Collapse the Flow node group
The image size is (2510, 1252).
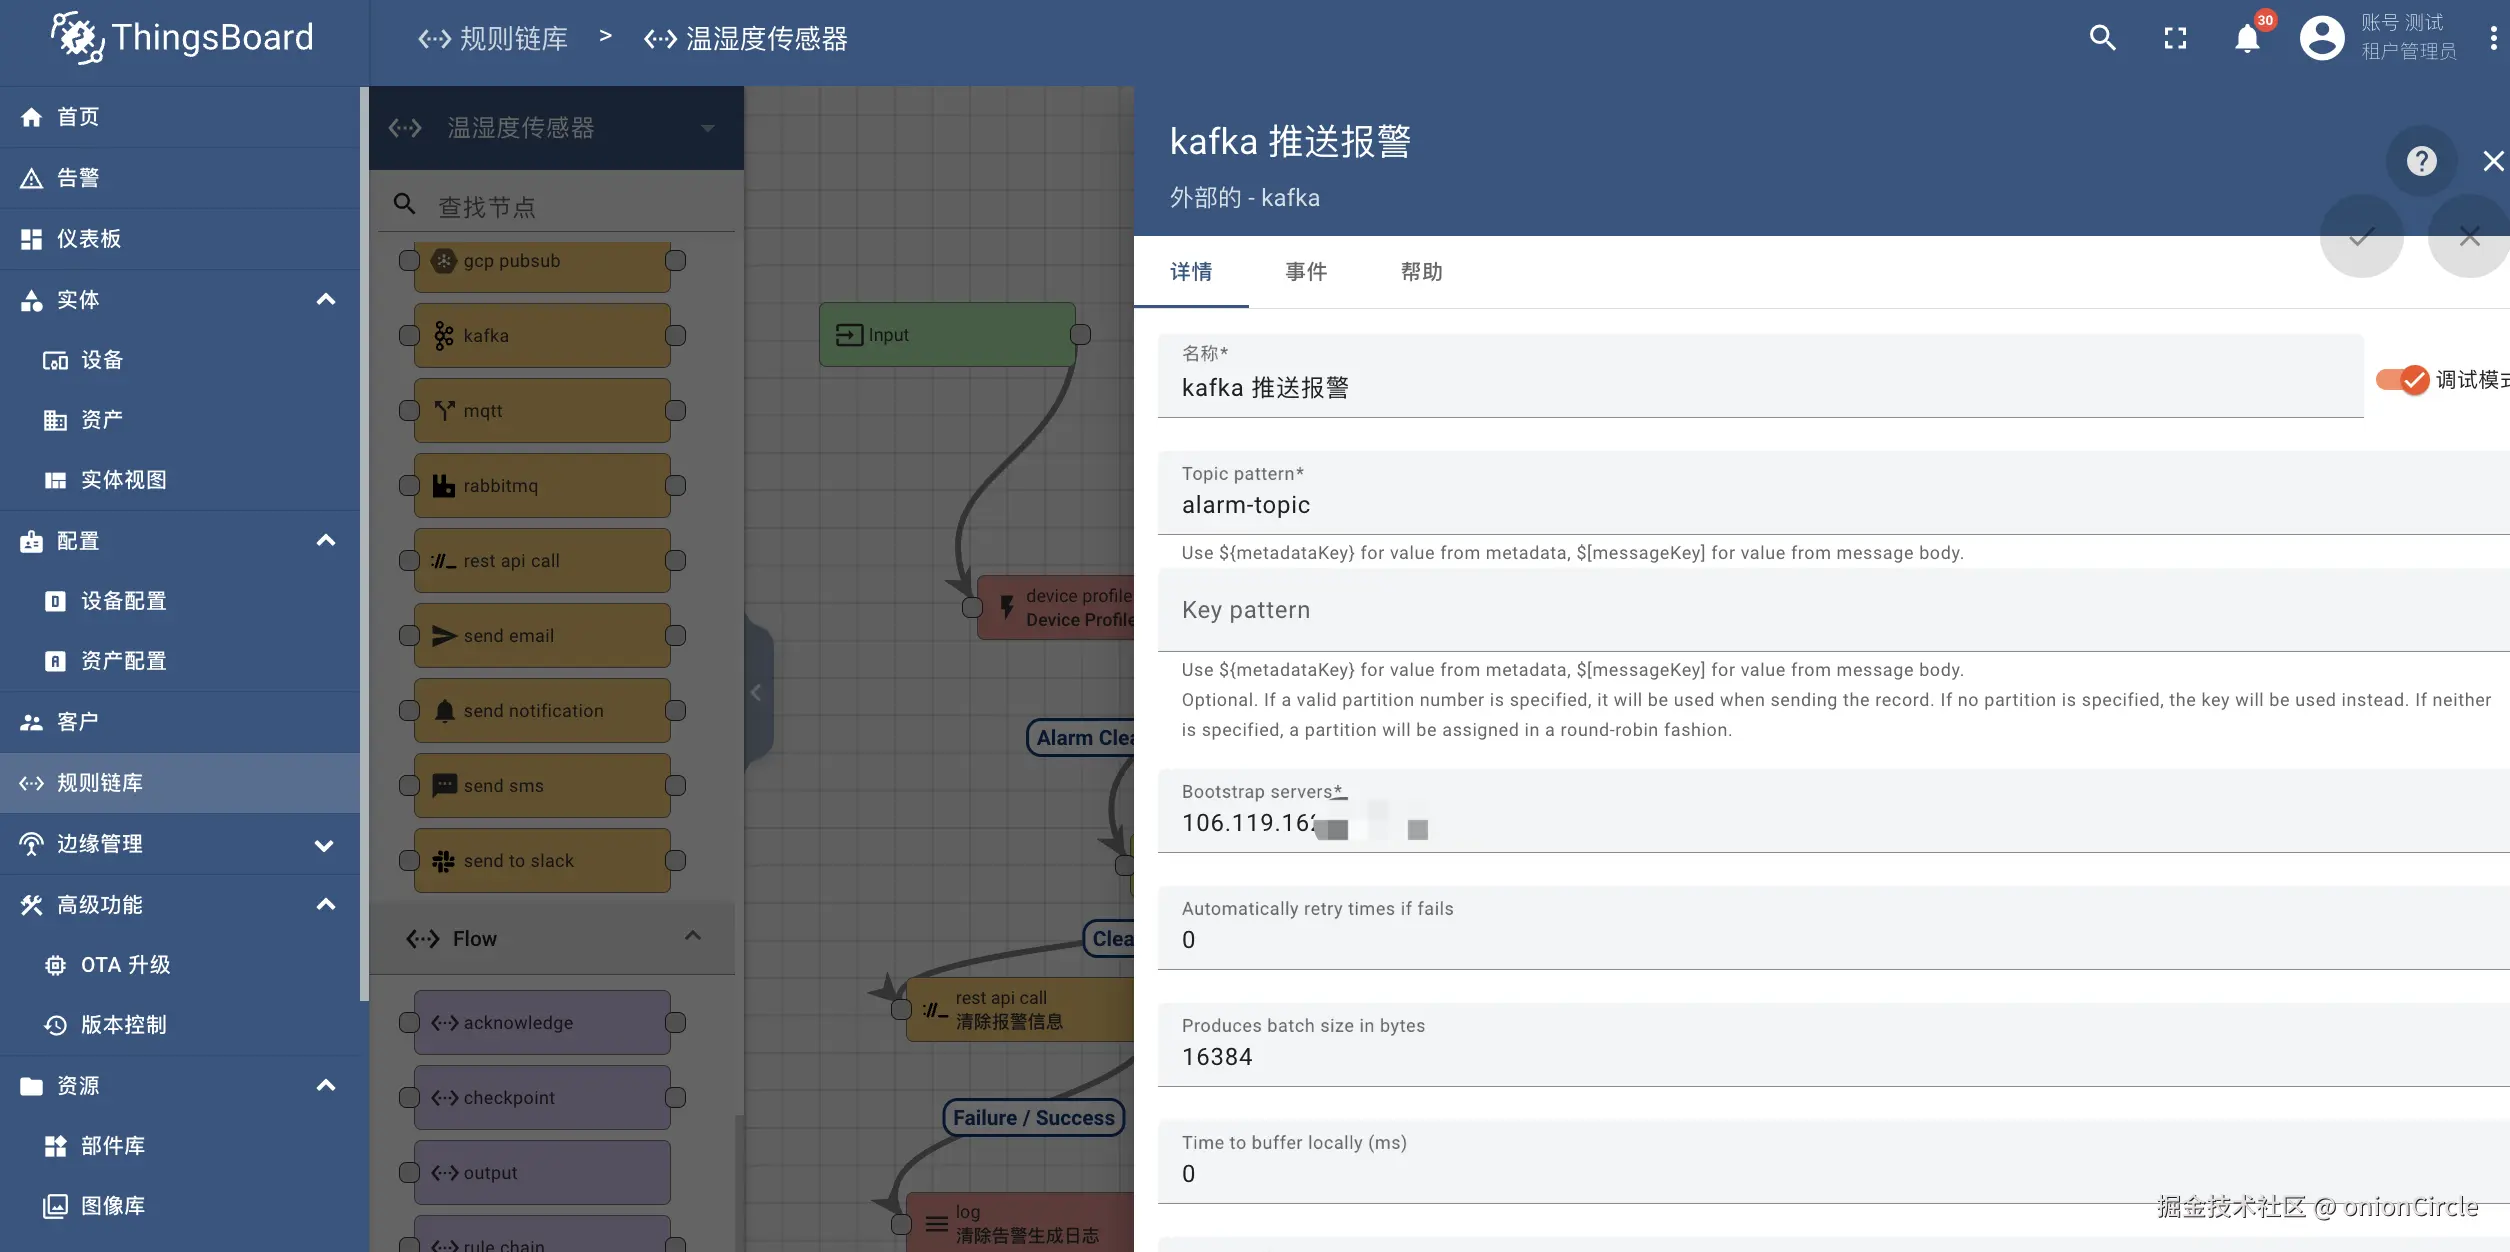[692, 937]
